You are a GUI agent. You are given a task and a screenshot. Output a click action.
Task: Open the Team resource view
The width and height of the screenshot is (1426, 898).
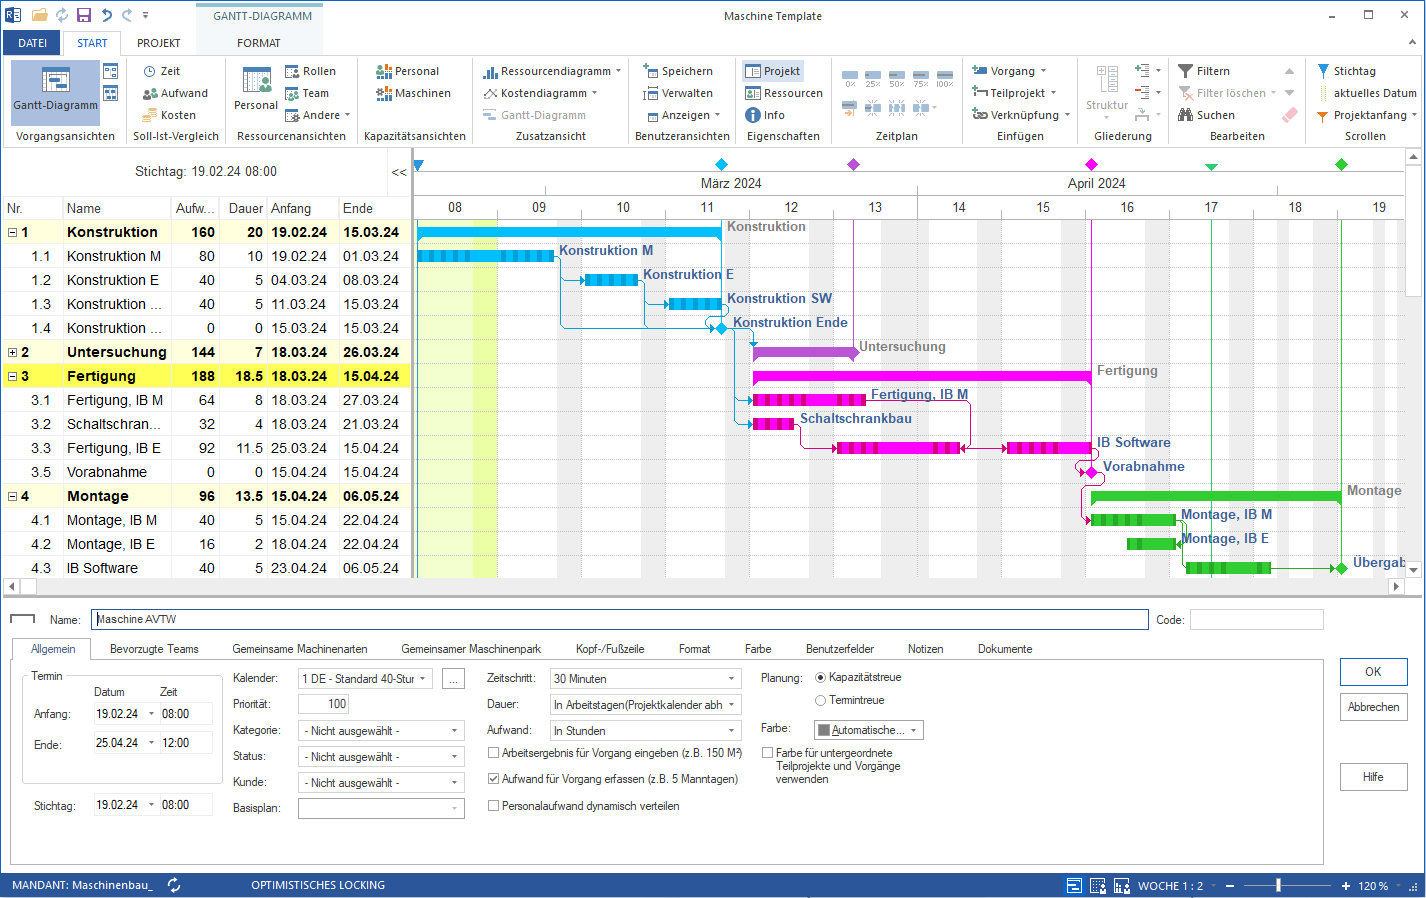tap(306, 93)
